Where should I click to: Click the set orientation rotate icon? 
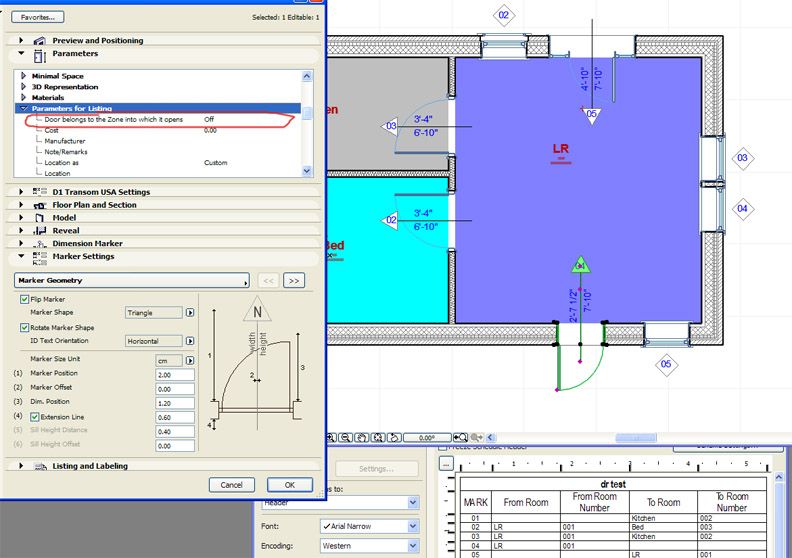click(x=394, y=437)
